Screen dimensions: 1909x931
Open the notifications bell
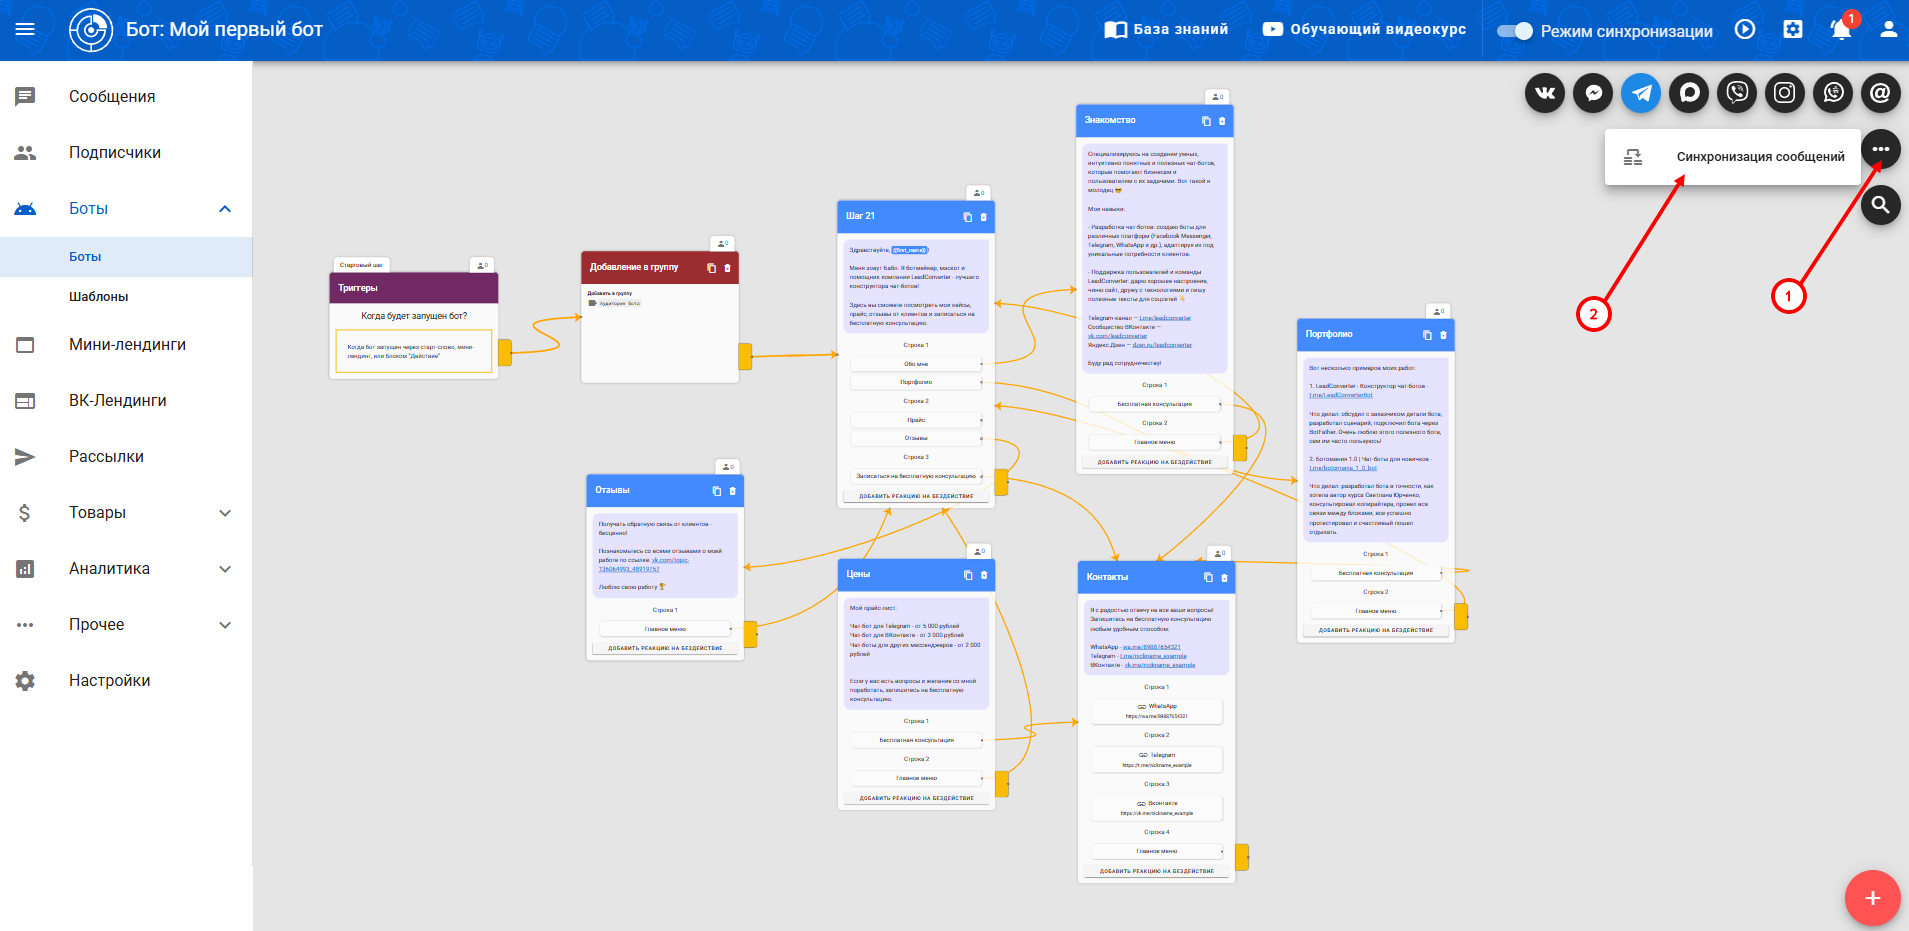click(1841, 30)
